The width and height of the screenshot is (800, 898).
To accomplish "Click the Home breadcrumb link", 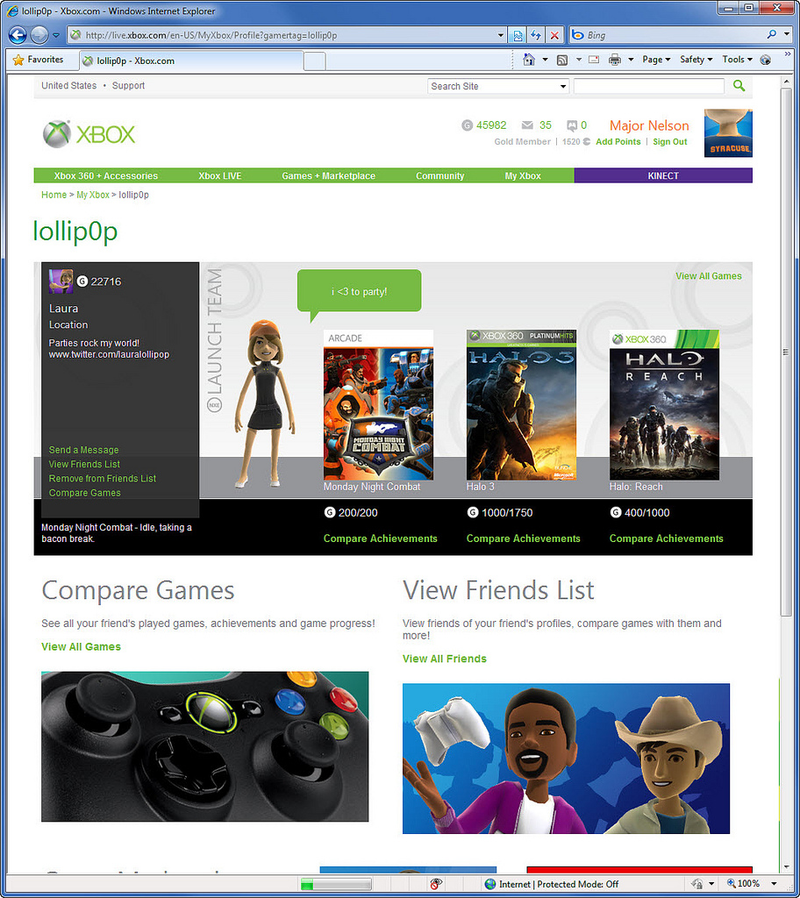I will (x=54, y=195).
